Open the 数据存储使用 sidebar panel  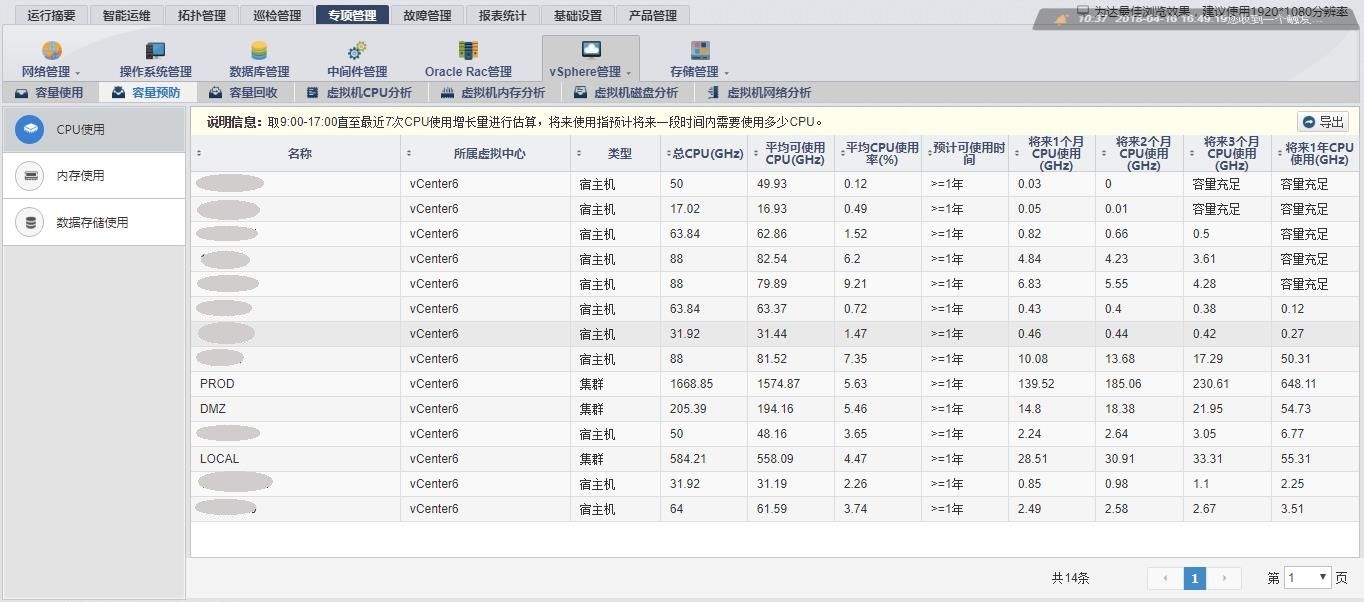click(x=93, y=221)
